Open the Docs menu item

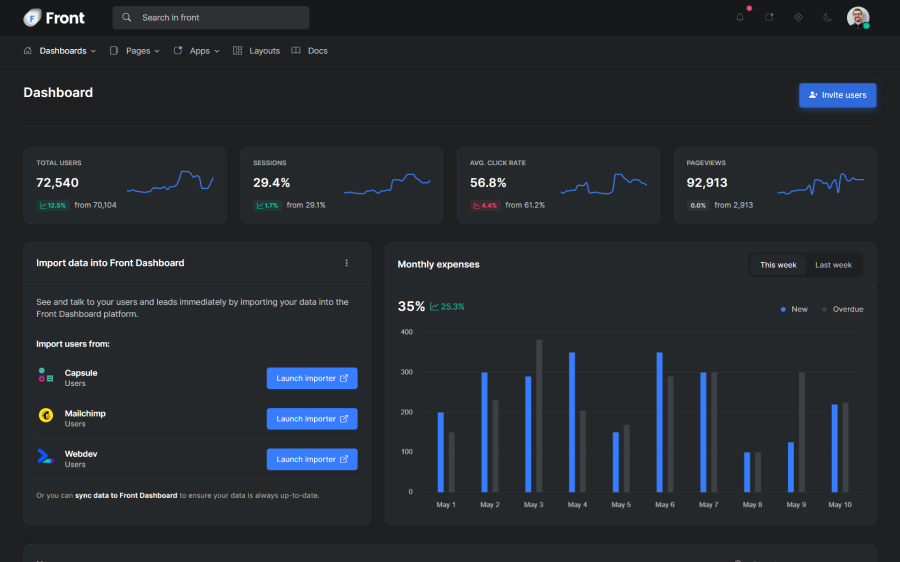click(310, 51)
